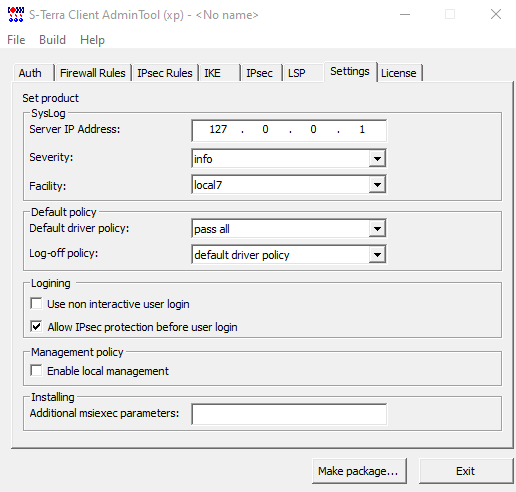Click the Set product text

pos(51,98)
